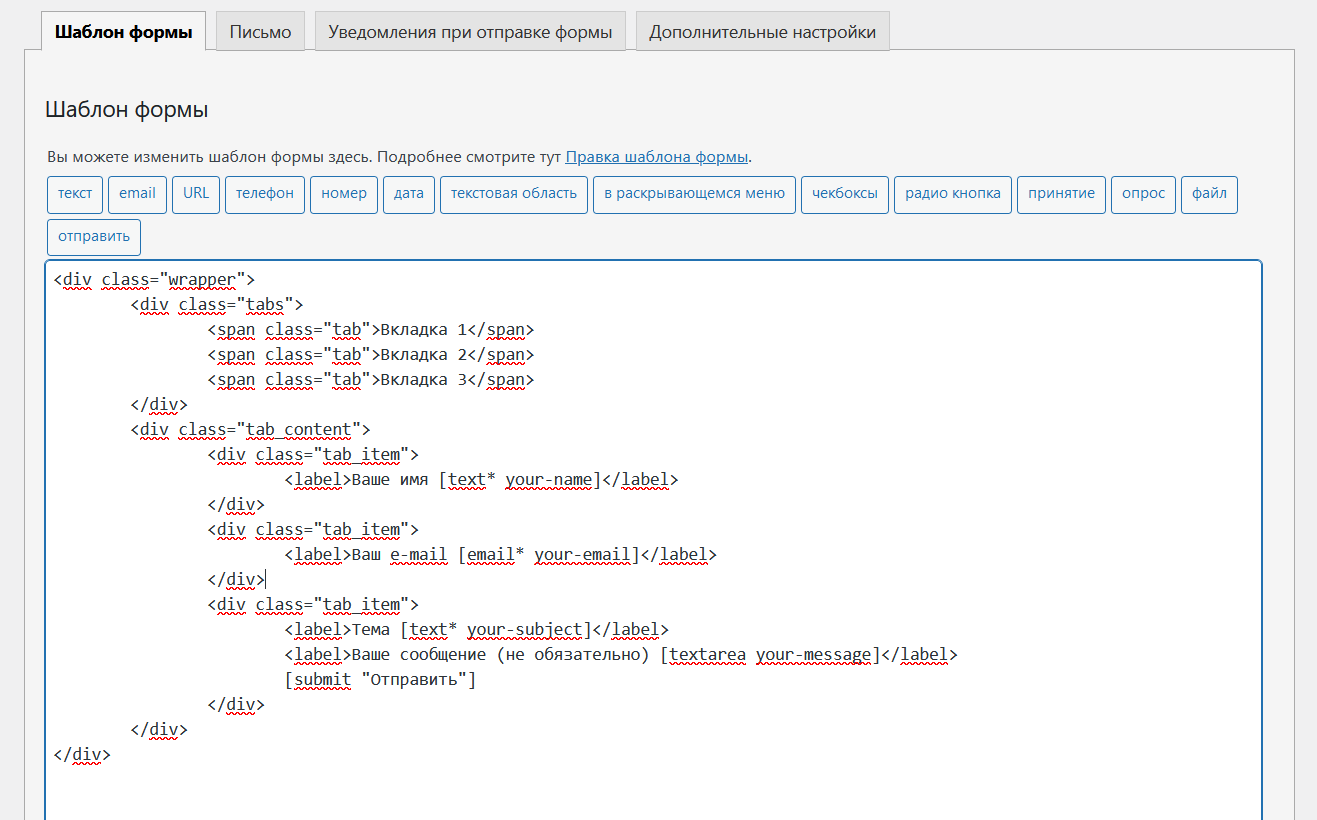Insert a дата field tag
Screen dimensions: 1317x820
click(x=409, y=194)
